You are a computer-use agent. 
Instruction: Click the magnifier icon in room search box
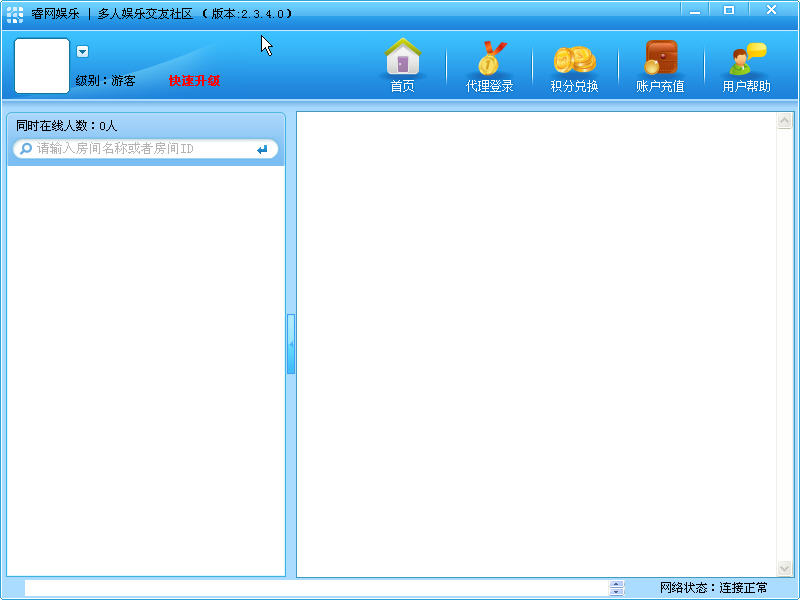pyautogui.click(x=26, y=149)
